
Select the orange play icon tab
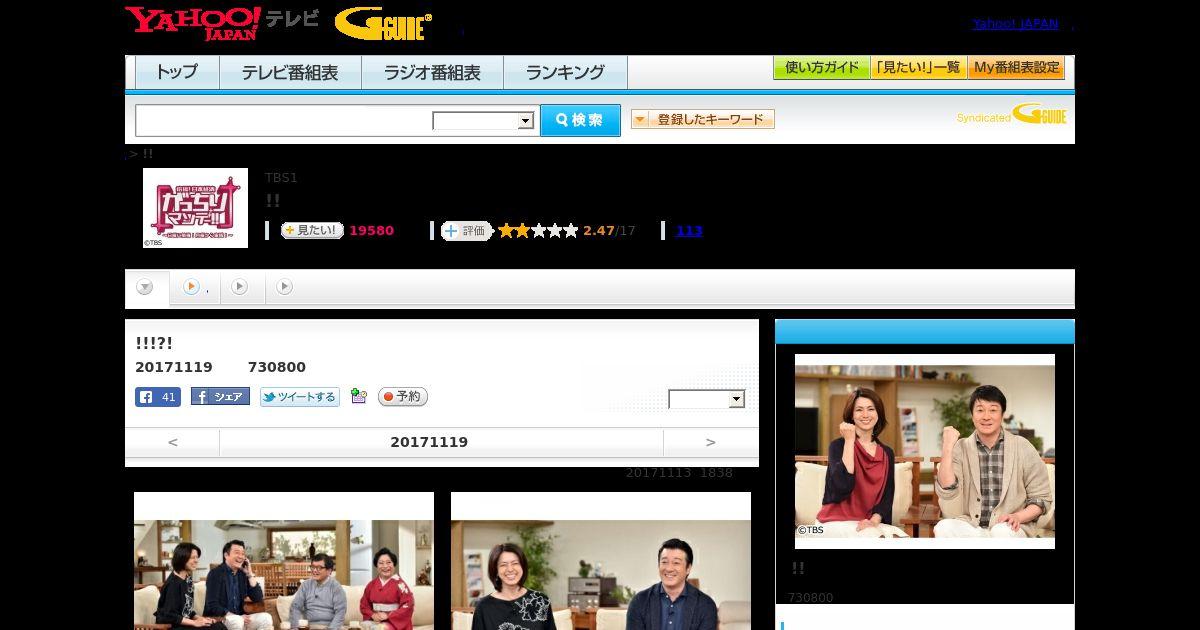194,287
